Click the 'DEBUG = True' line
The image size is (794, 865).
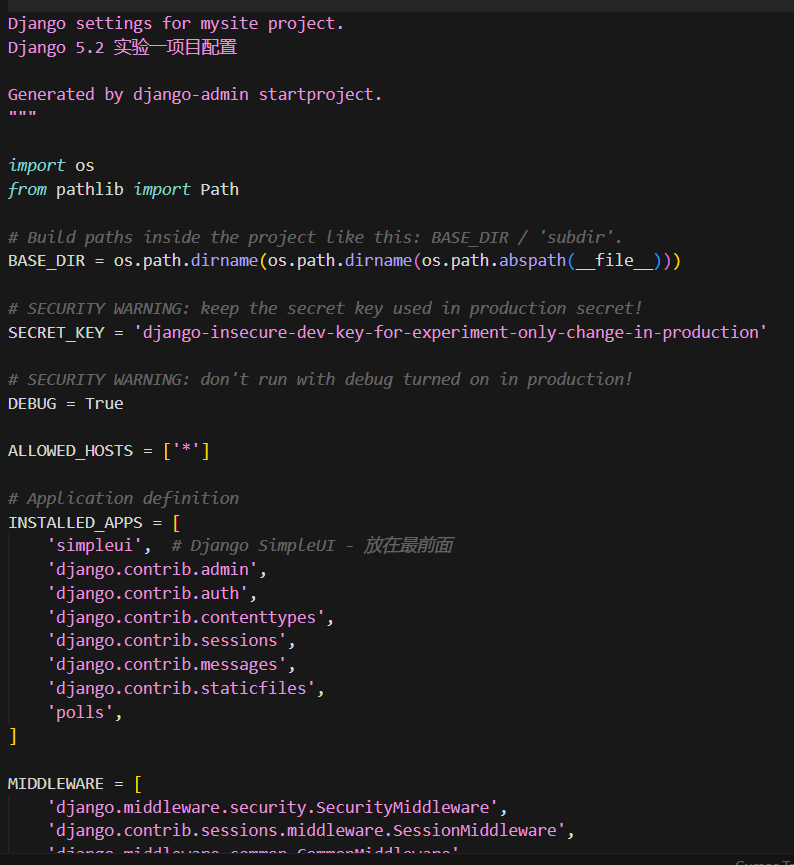66,404
